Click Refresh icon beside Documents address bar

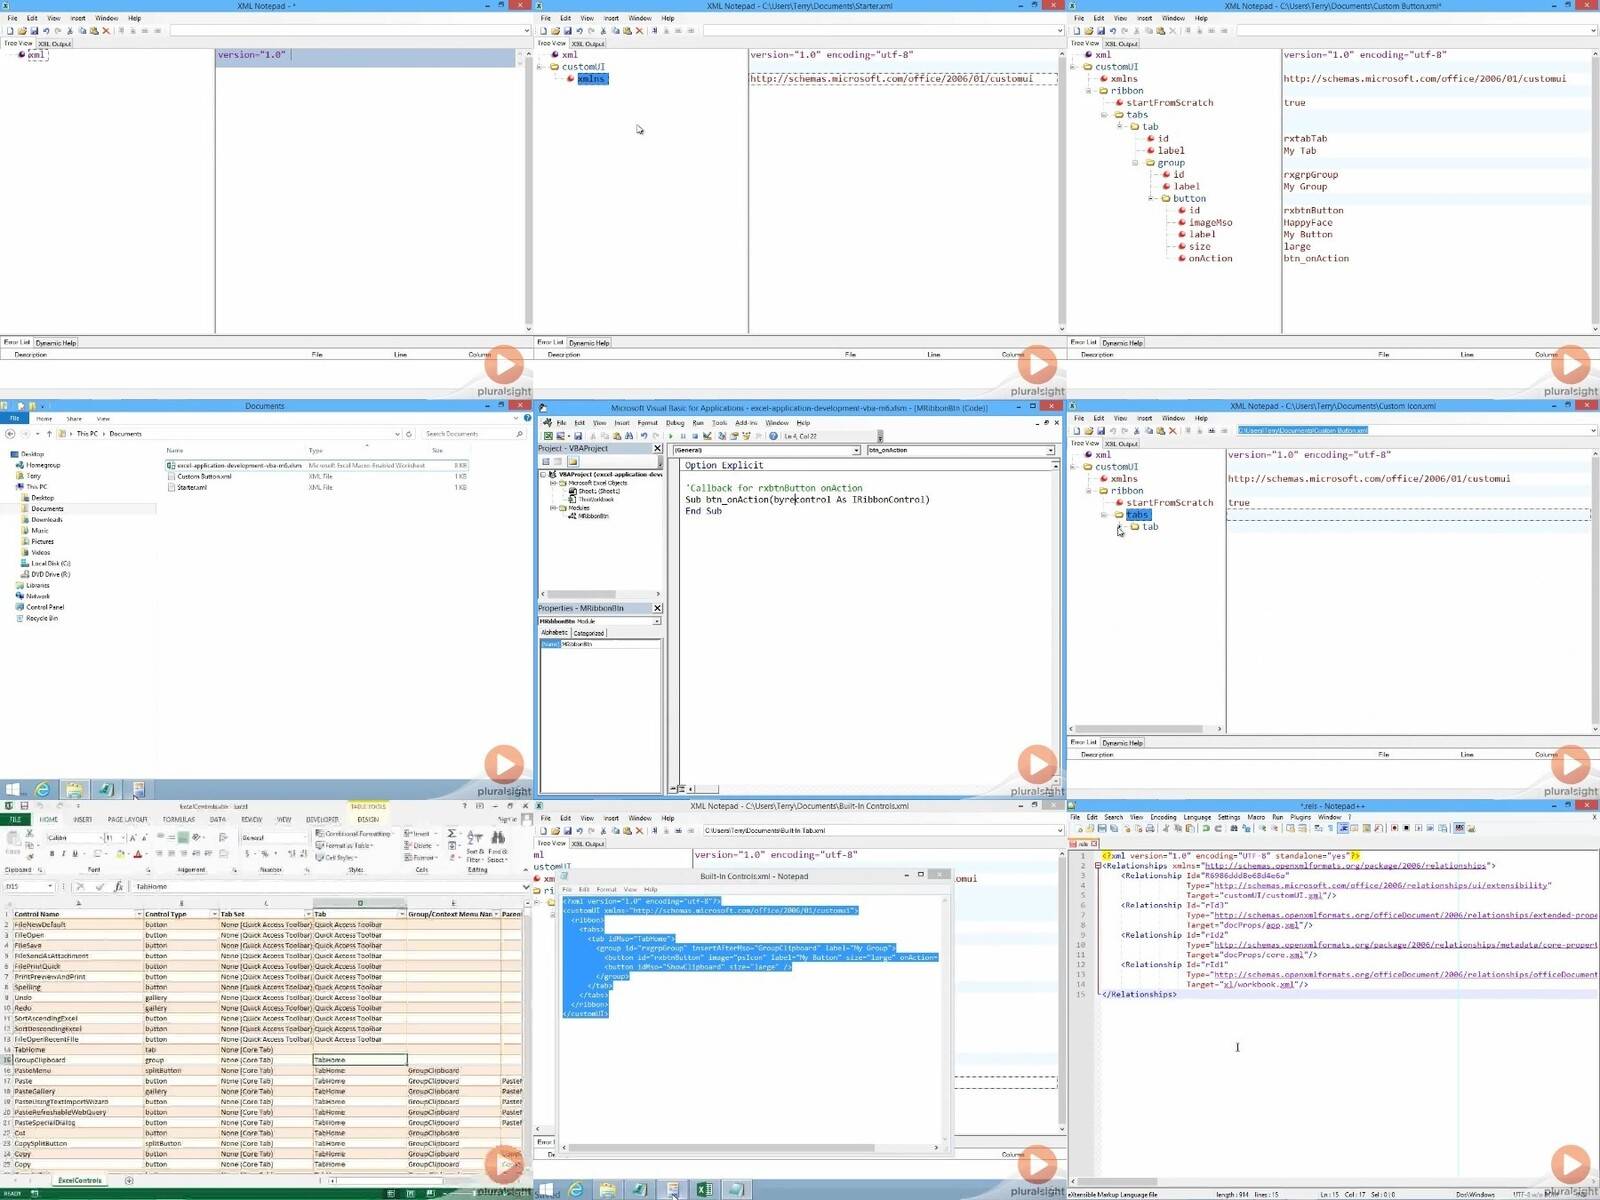point(409,434)
